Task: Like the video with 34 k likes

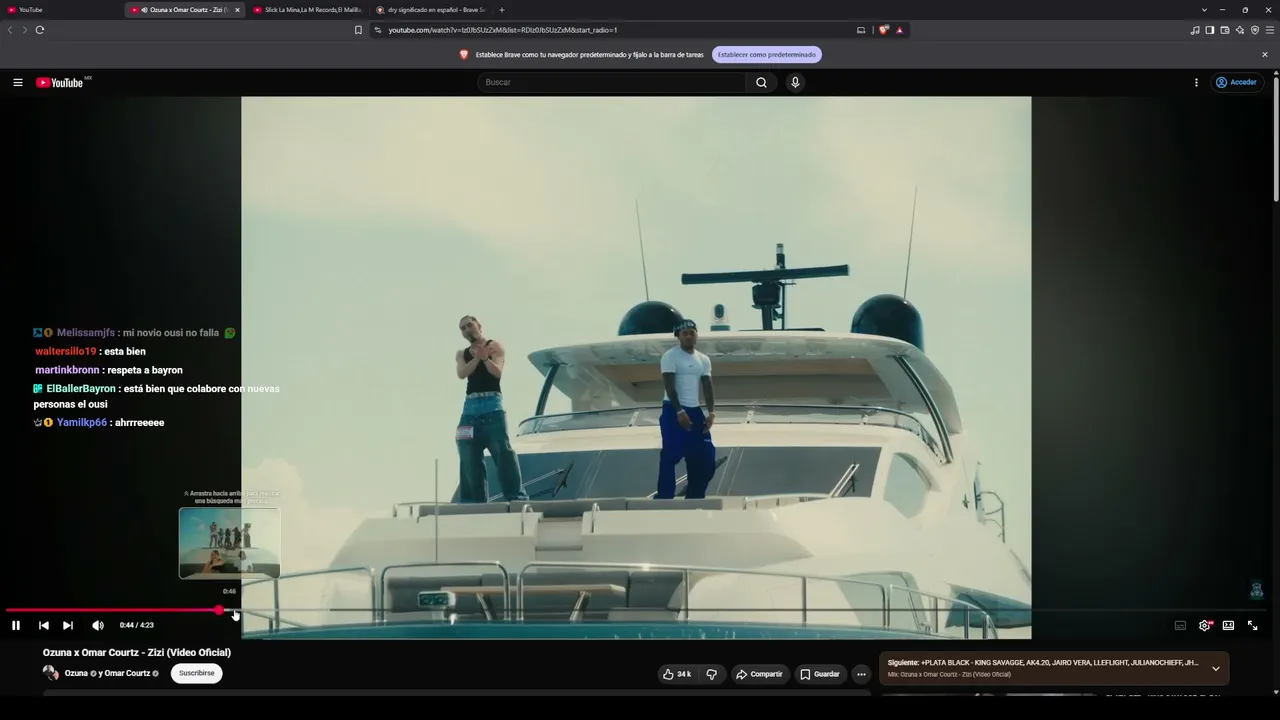Action: 677,674
